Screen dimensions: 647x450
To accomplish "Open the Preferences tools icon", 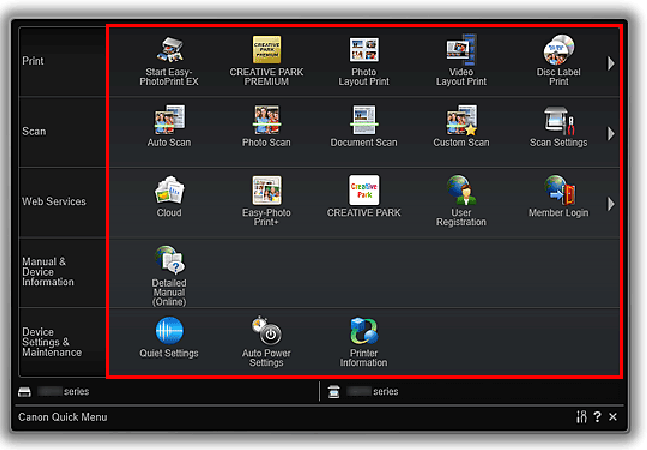I will (x=581, y=417).
